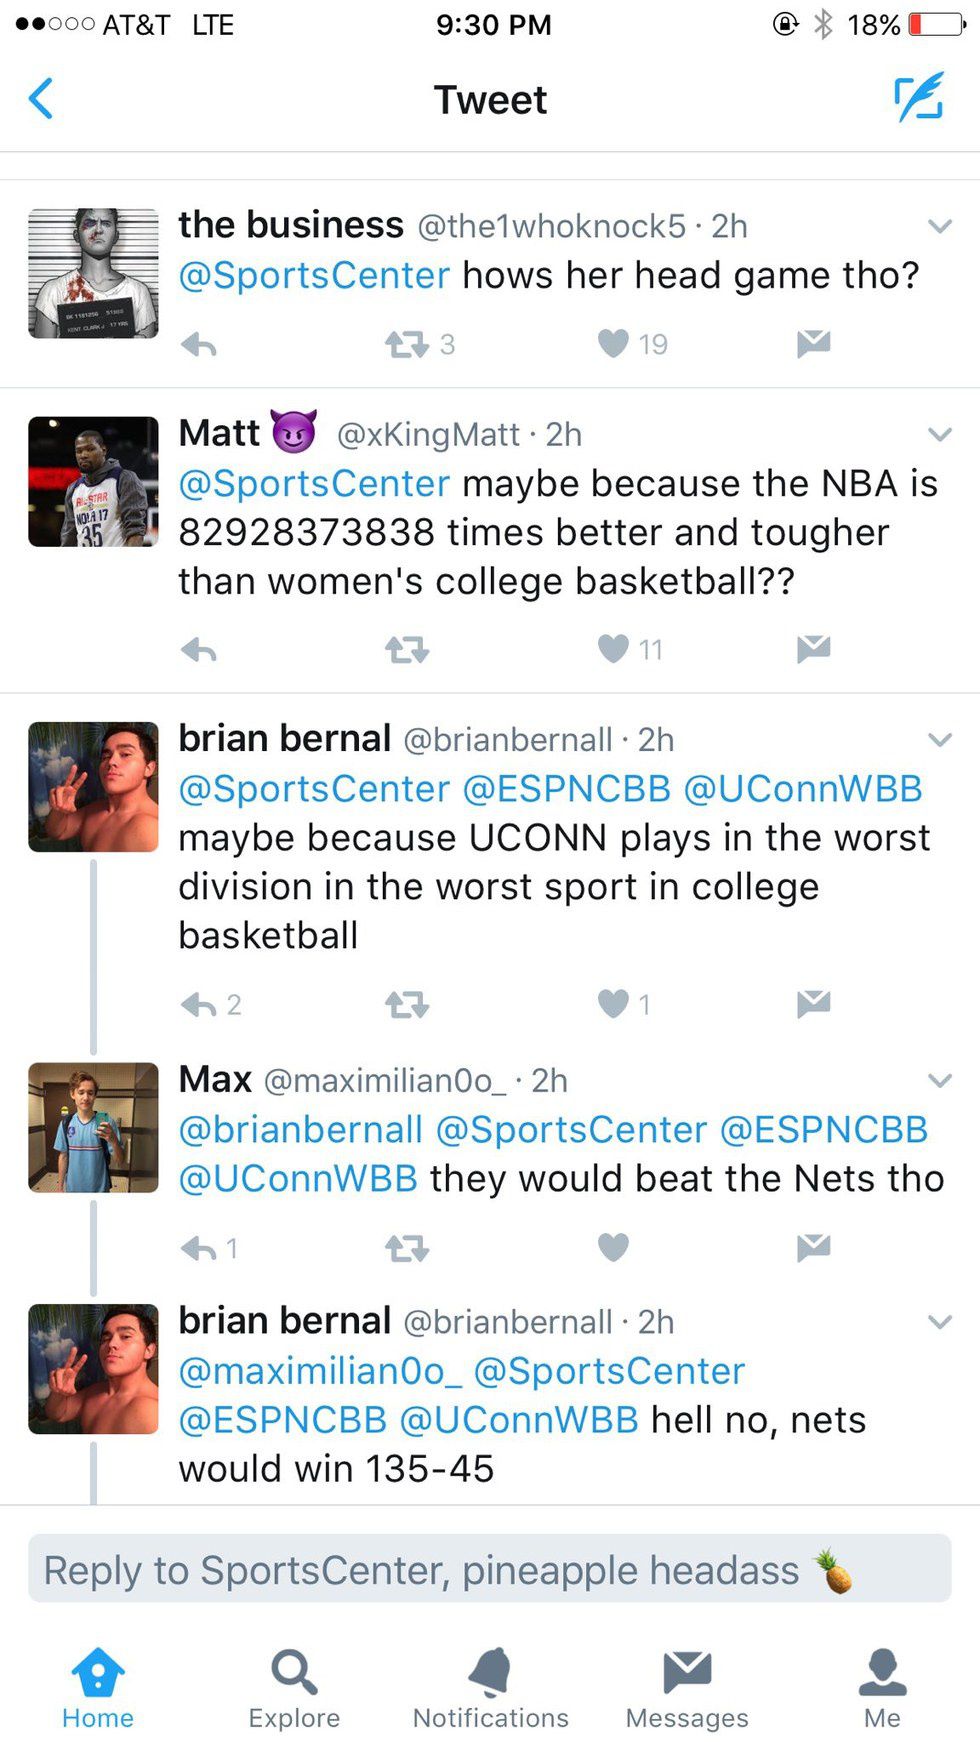The width and height of the screenshot is (980, 1742).
Task: Like Matt's NBA tweet
Action: [x=613, y=650]
